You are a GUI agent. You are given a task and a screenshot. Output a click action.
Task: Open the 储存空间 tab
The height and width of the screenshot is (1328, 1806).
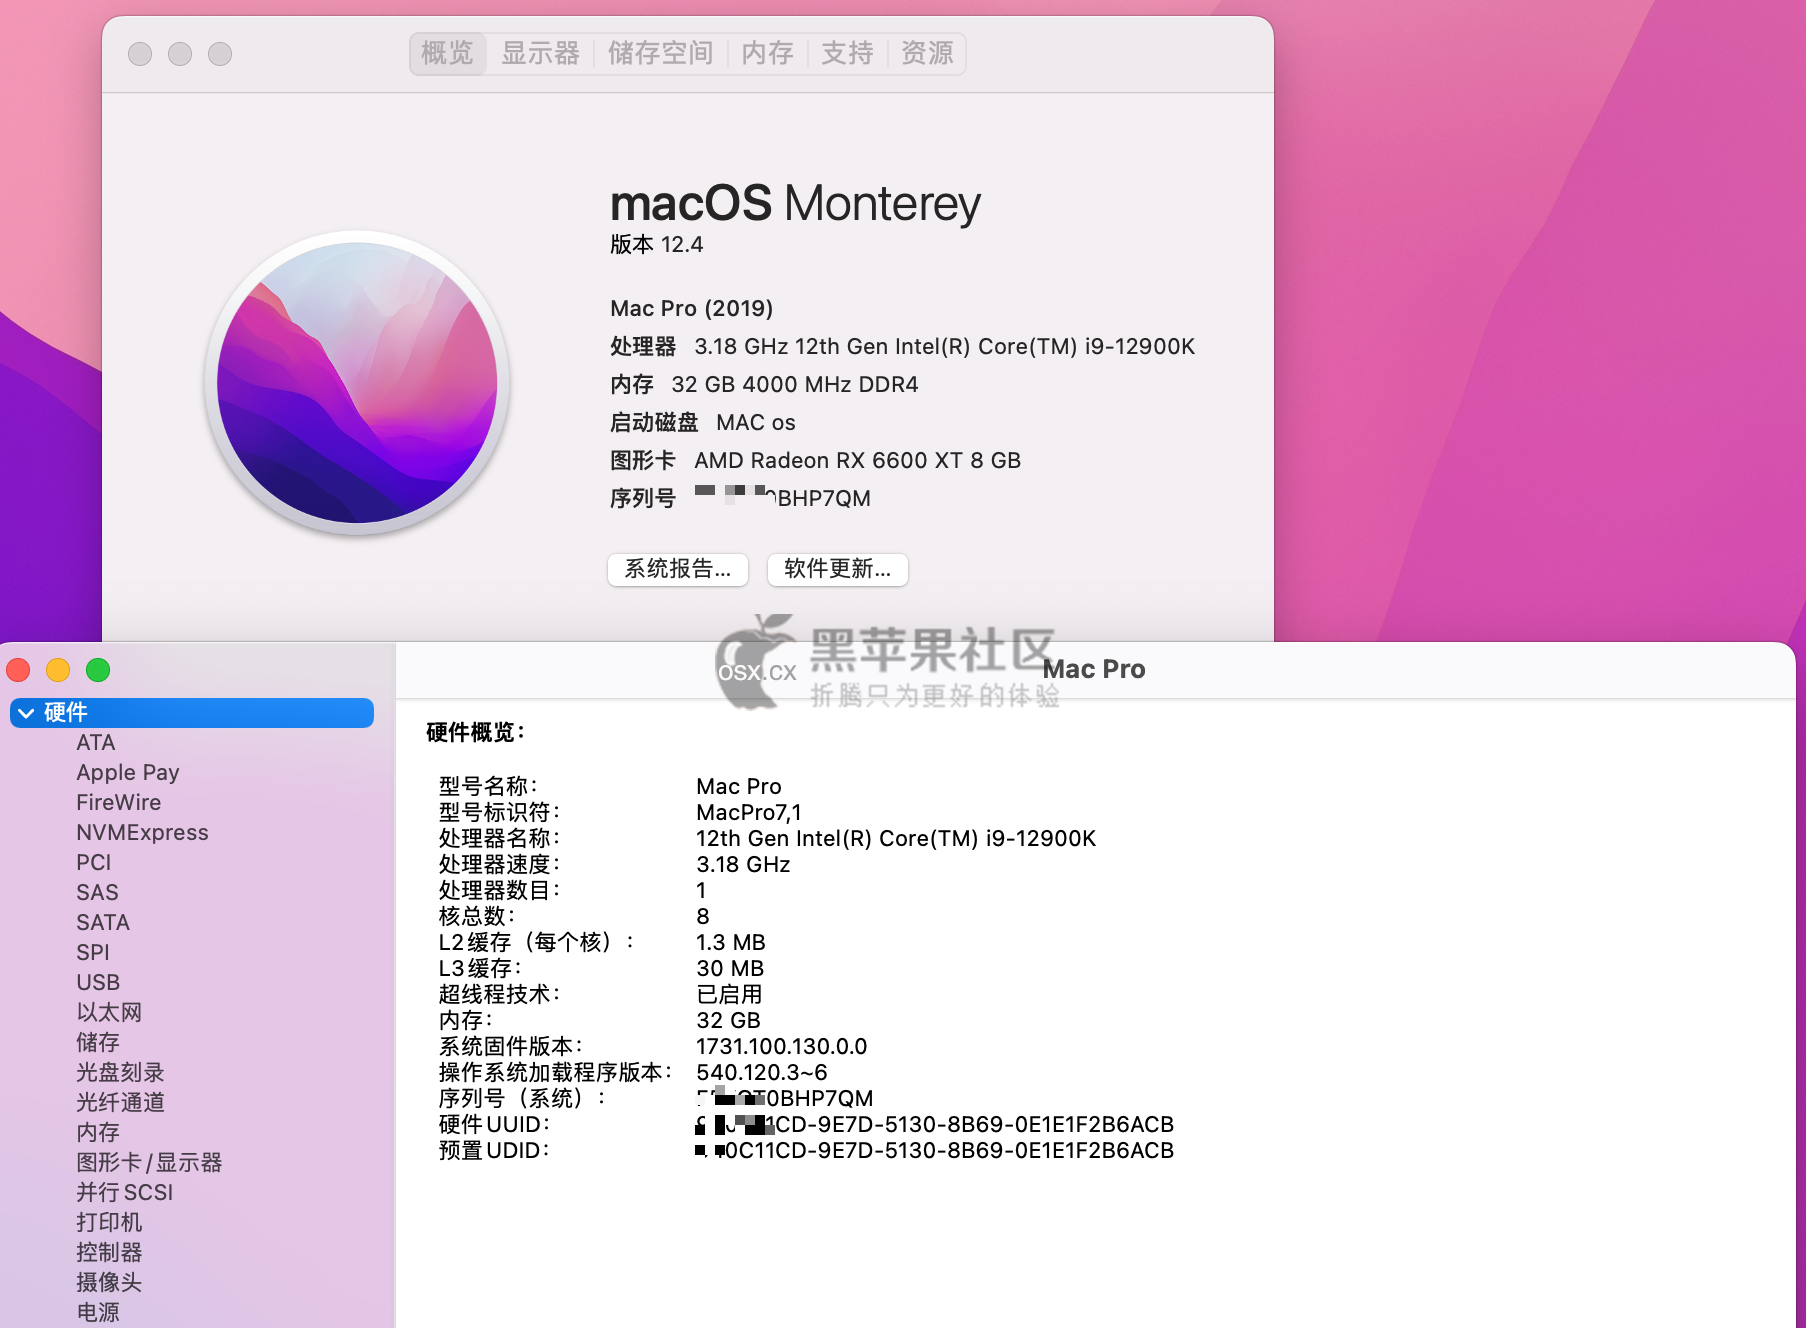(x=660, y=53)
